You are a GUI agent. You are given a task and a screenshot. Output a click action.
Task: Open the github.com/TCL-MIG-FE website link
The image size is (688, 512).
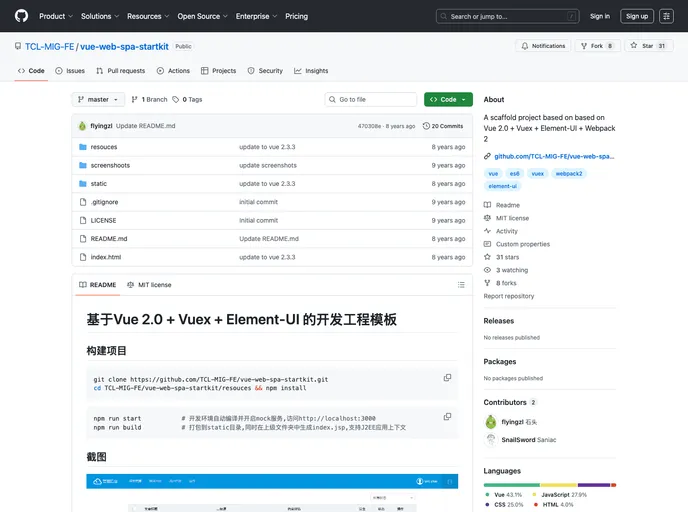coord(554,157)
